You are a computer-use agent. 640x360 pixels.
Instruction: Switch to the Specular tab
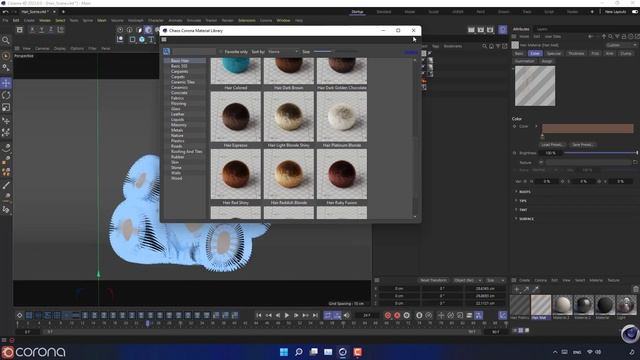pos(554,53)
